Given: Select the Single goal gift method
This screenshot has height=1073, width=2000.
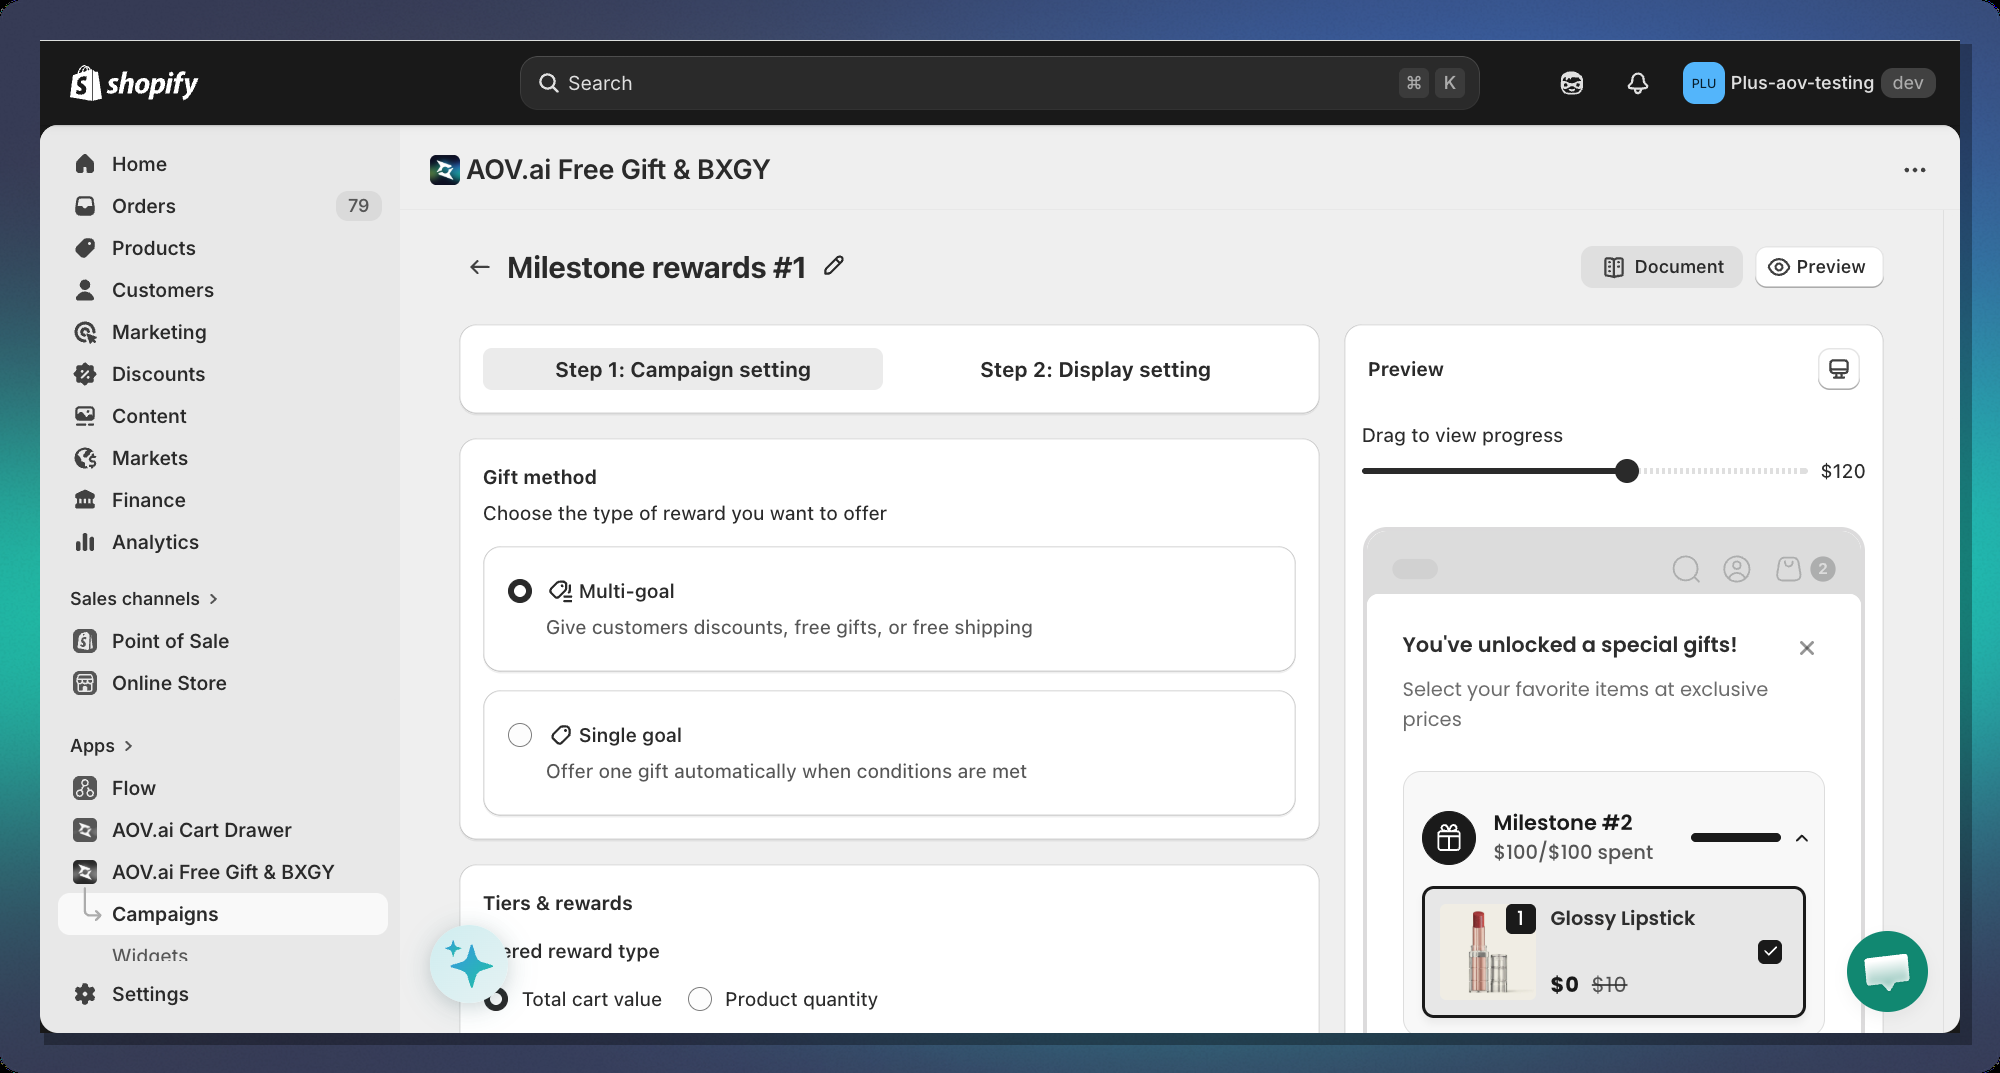Looking at the screenshot, I should 520,735.
